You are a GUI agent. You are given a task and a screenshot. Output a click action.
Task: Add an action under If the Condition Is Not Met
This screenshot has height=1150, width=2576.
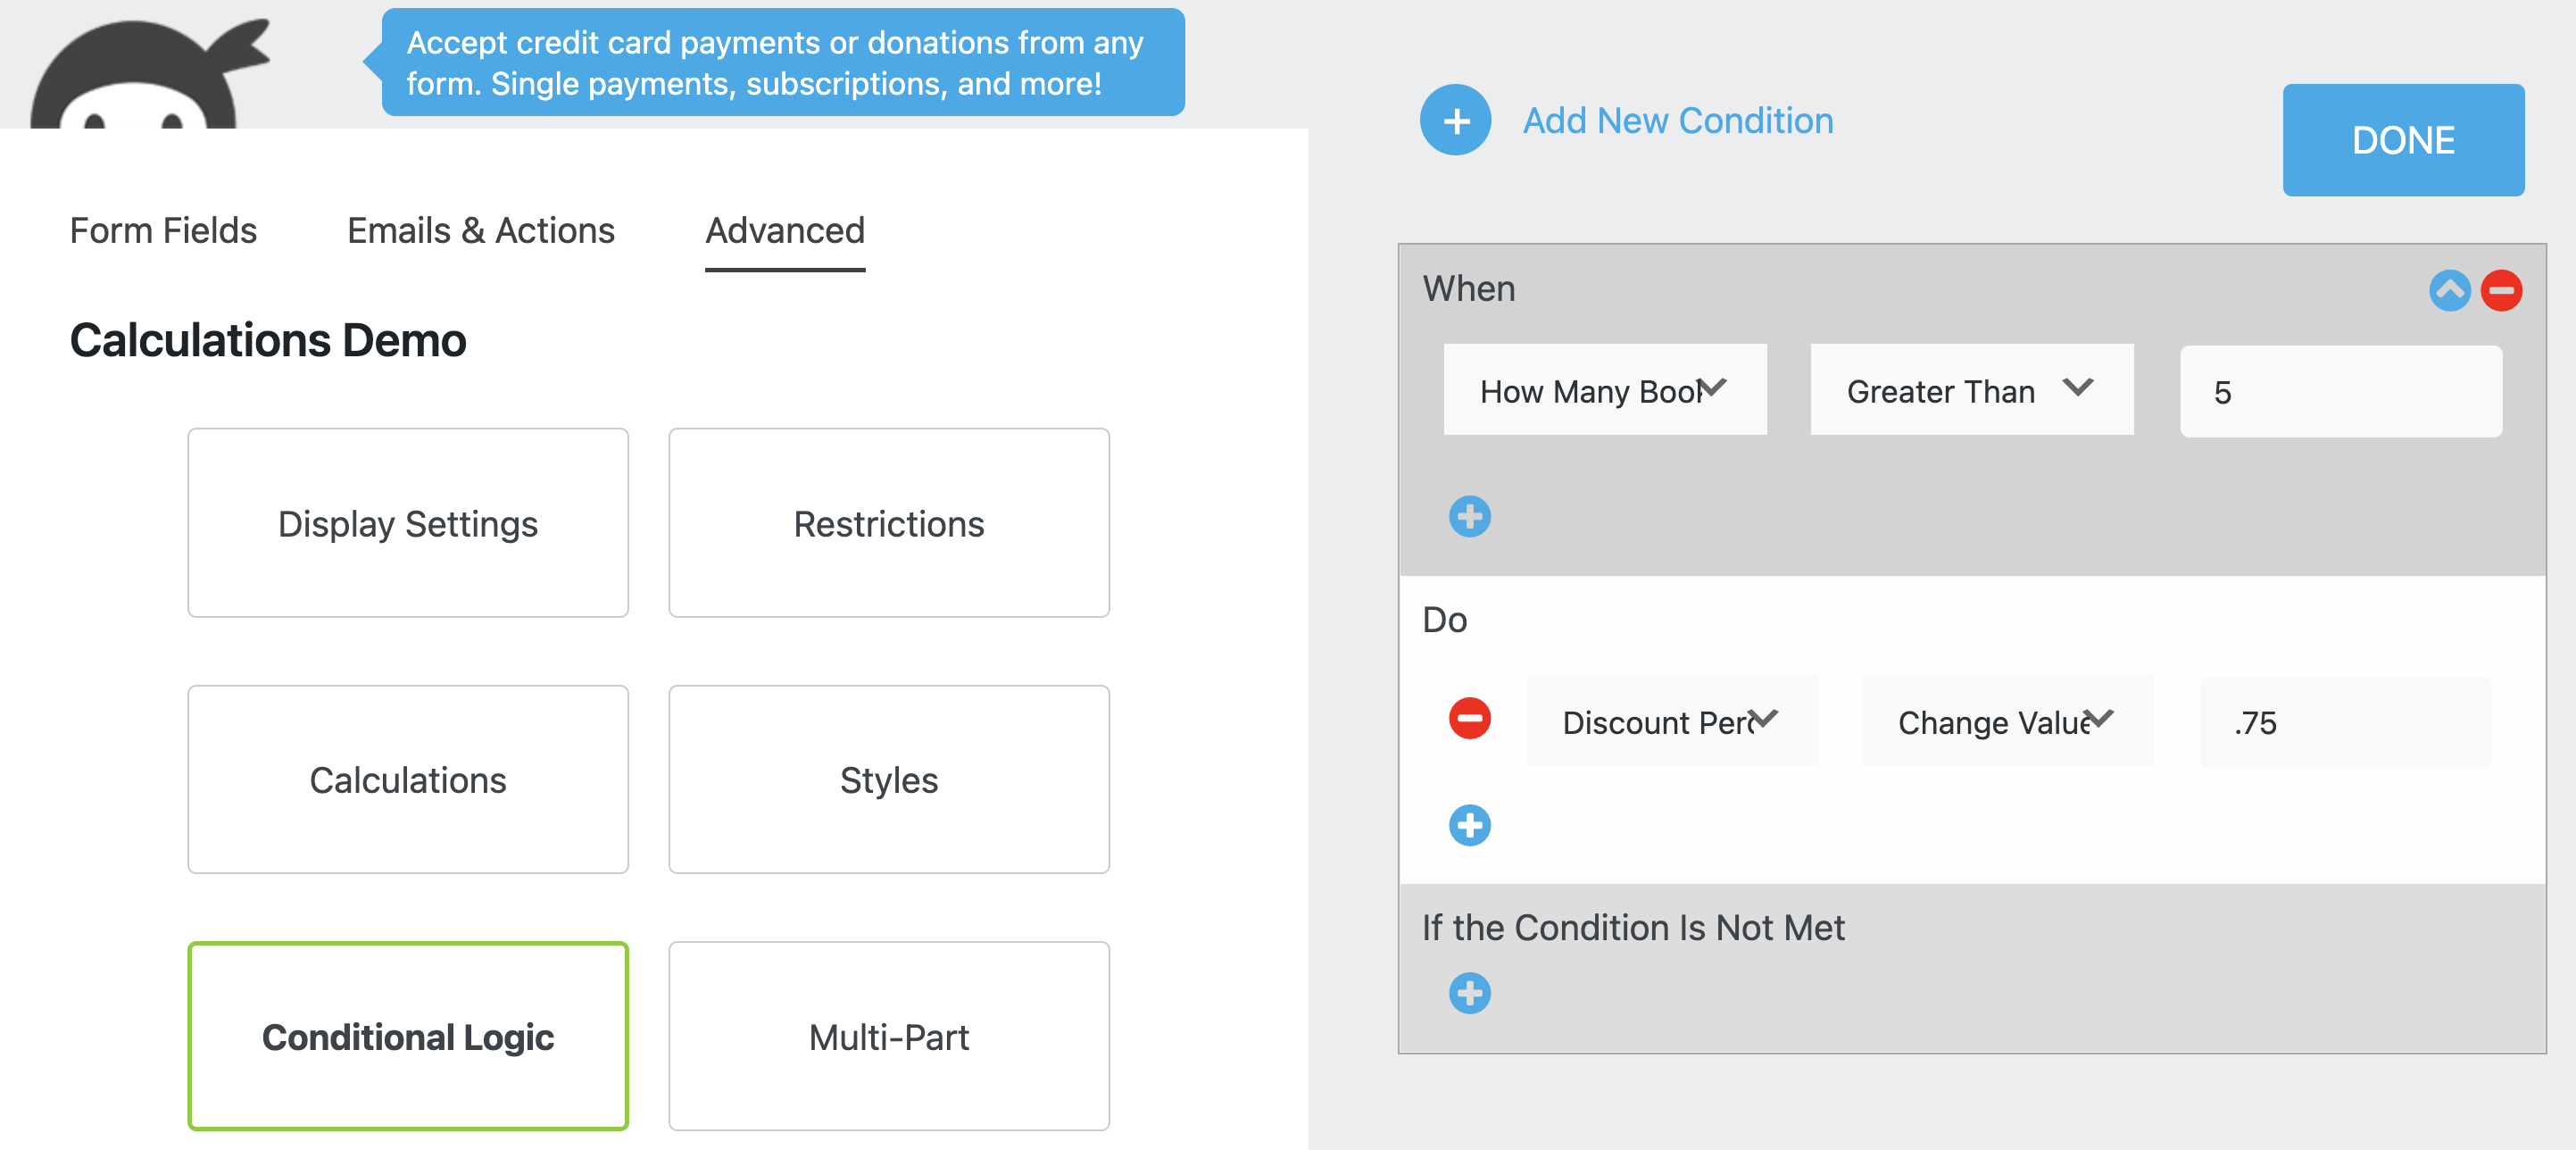coord(1469,994)
